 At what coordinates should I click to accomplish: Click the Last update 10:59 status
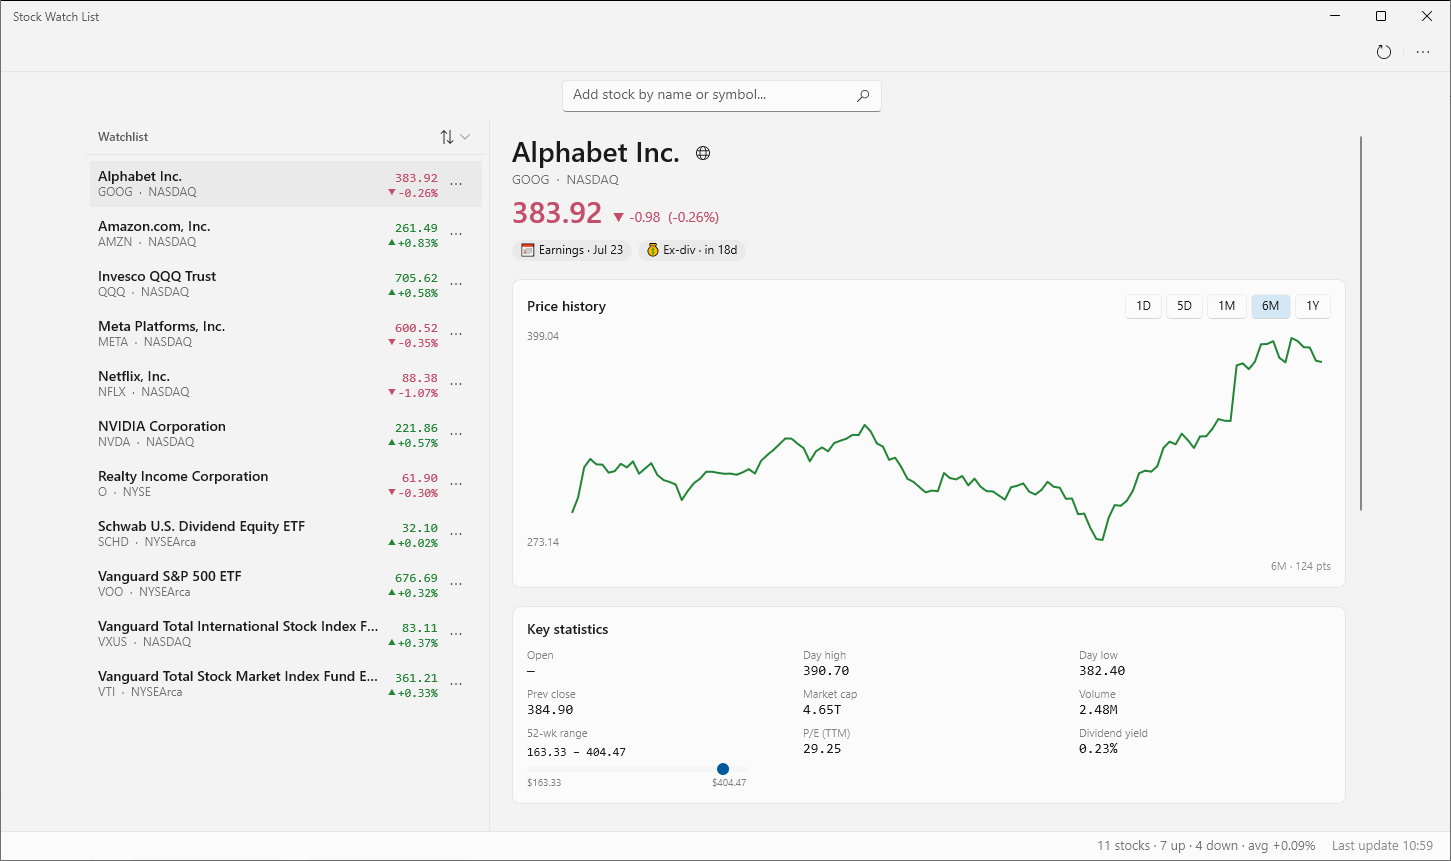[x=1382, y=846]
